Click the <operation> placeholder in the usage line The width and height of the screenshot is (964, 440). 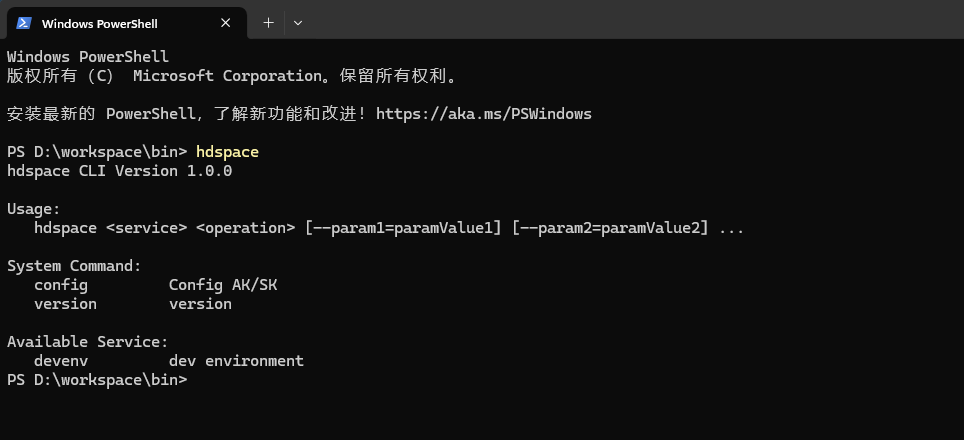[245, 228]
